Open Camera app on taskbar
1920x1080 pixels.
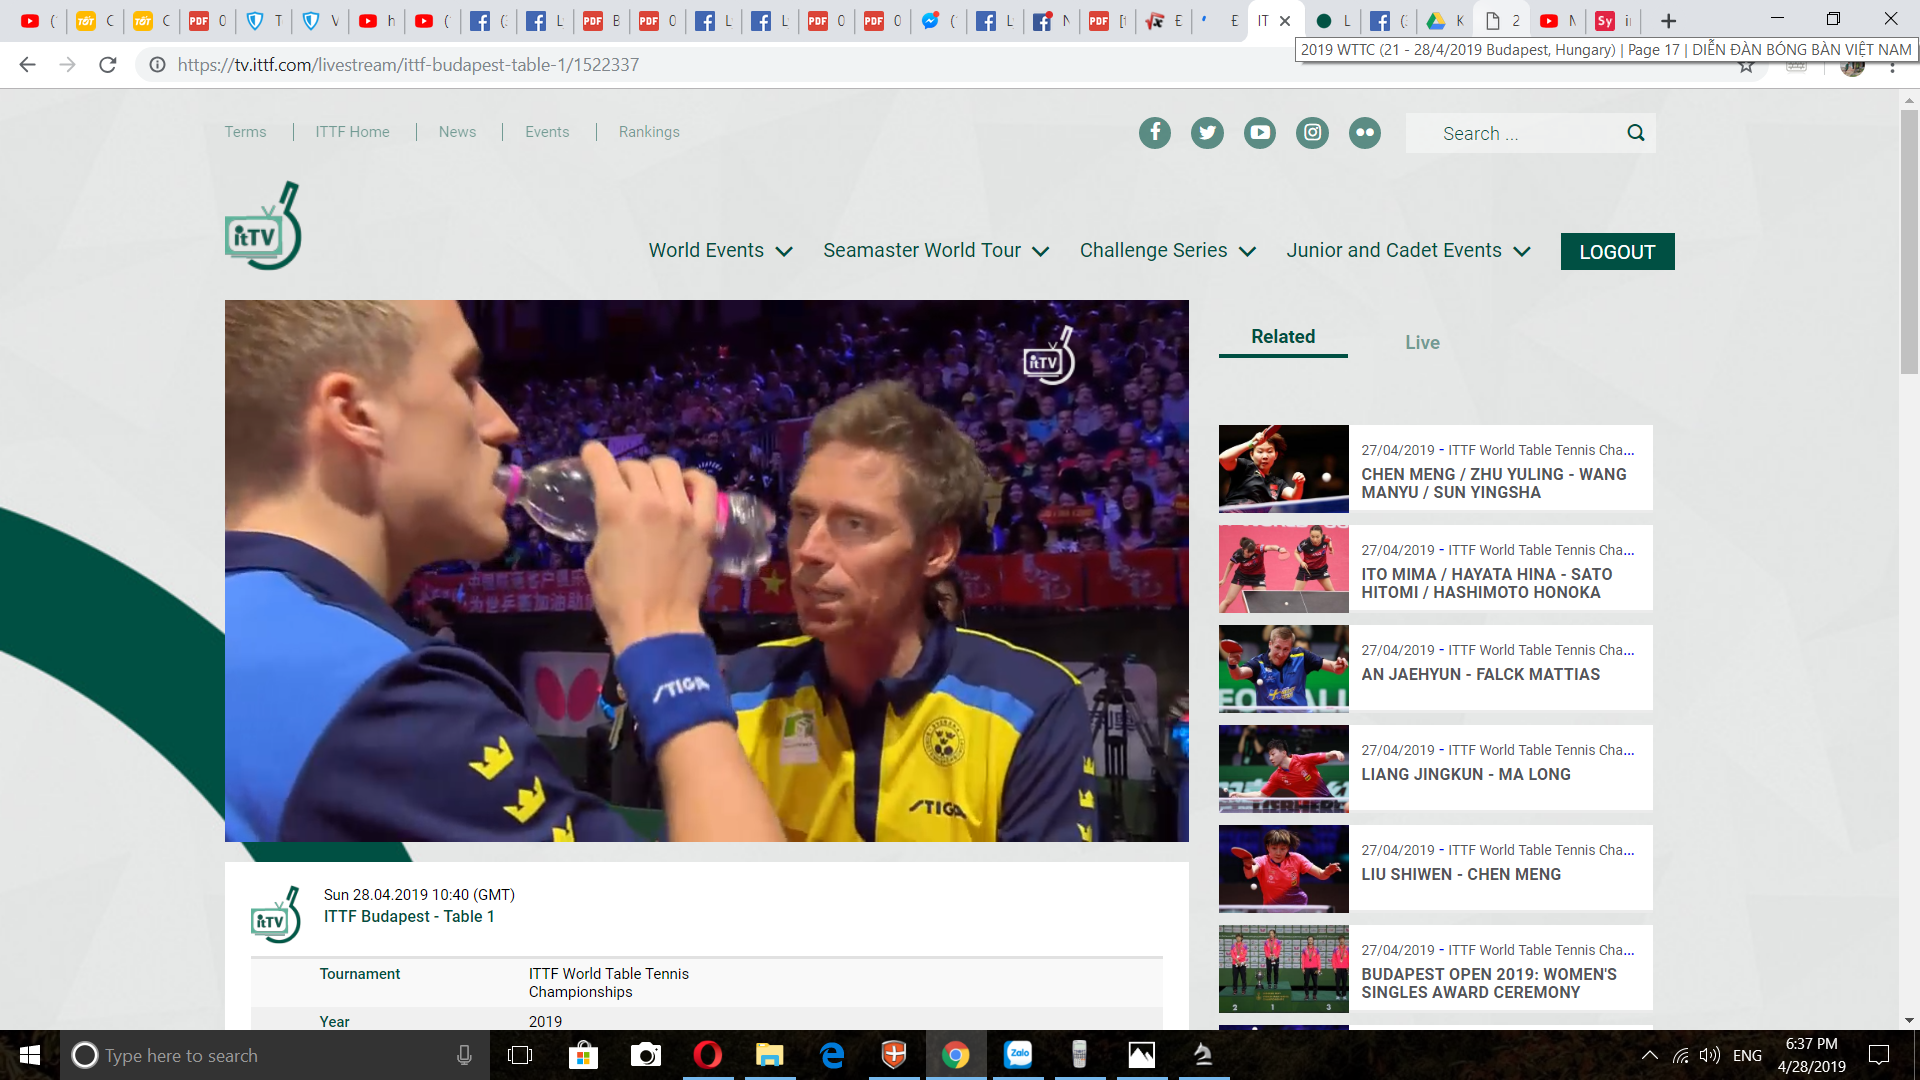click(x=646, y=1055)
